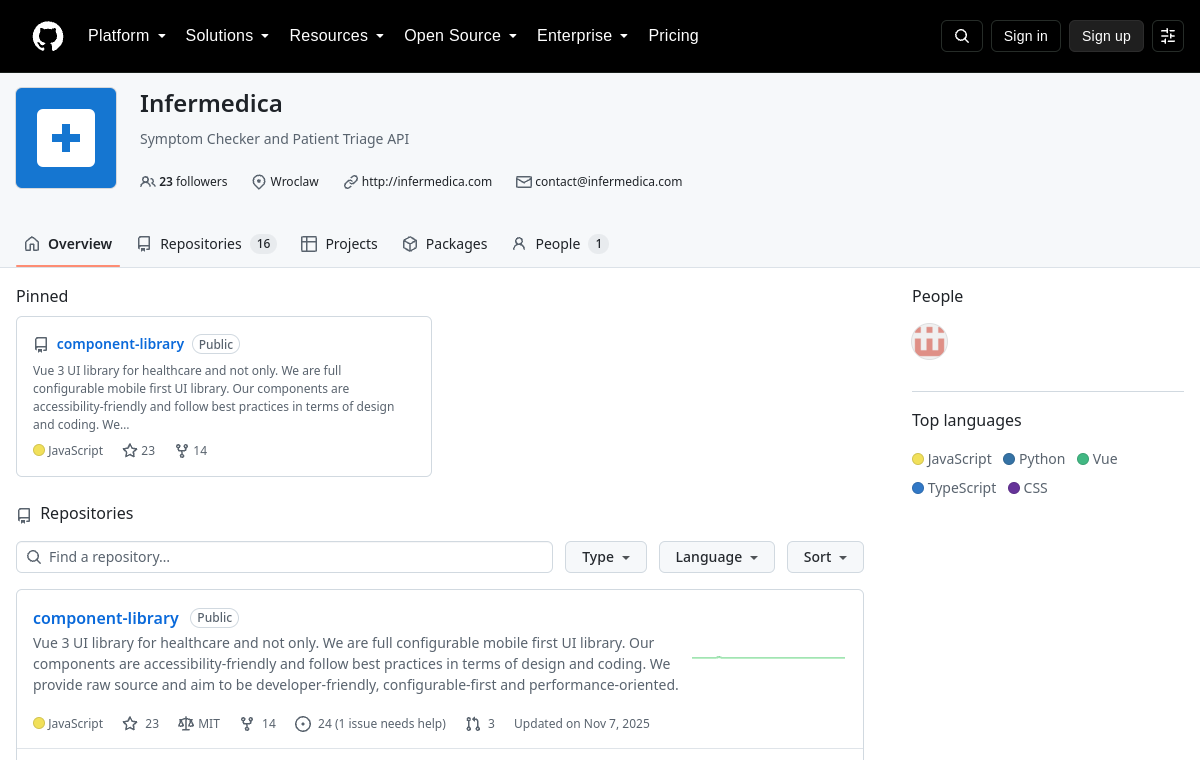Click the fork count 14 in list row
Screen dimensions: 1200x760
[269, 724]
